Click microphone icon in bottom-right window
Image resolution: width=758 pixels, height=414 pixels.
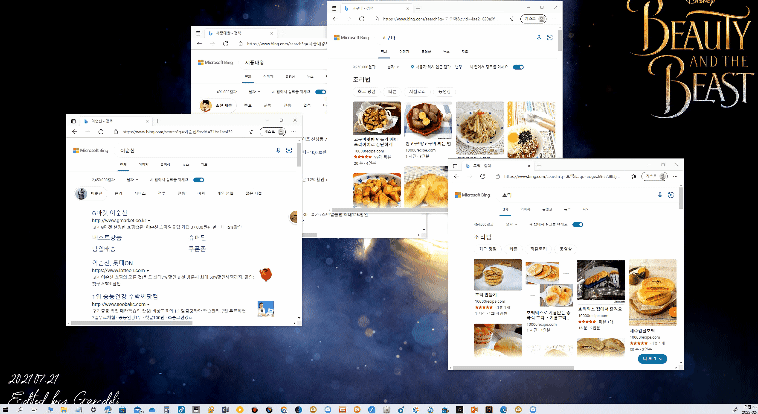click(660, 195)
